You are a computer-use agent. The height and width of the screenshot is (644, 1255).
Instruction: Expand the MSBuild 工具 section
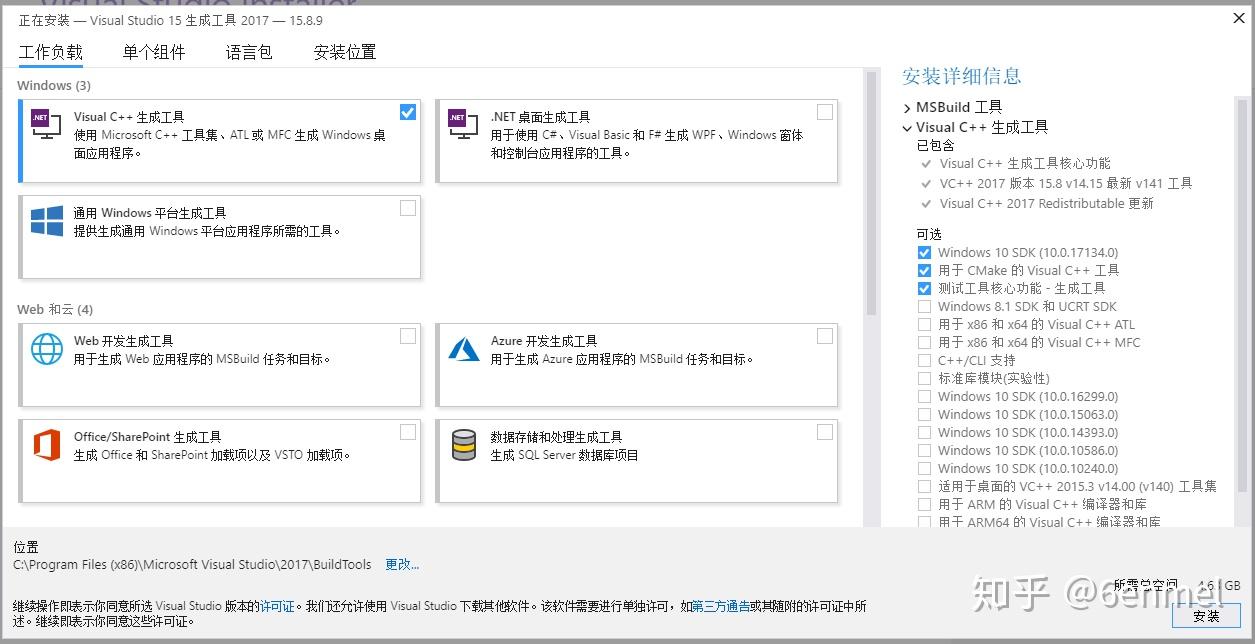click(x=907, y=107)
